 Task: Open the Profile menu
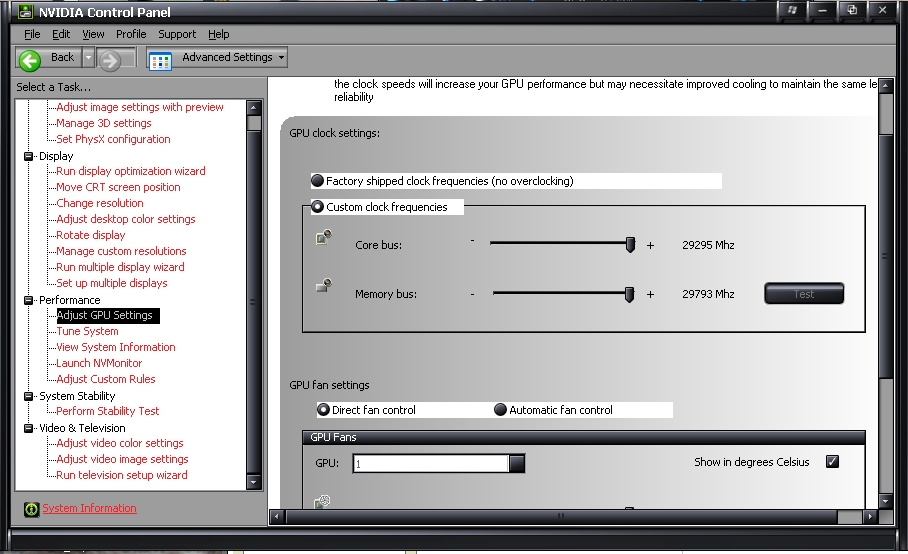(131, 34)
